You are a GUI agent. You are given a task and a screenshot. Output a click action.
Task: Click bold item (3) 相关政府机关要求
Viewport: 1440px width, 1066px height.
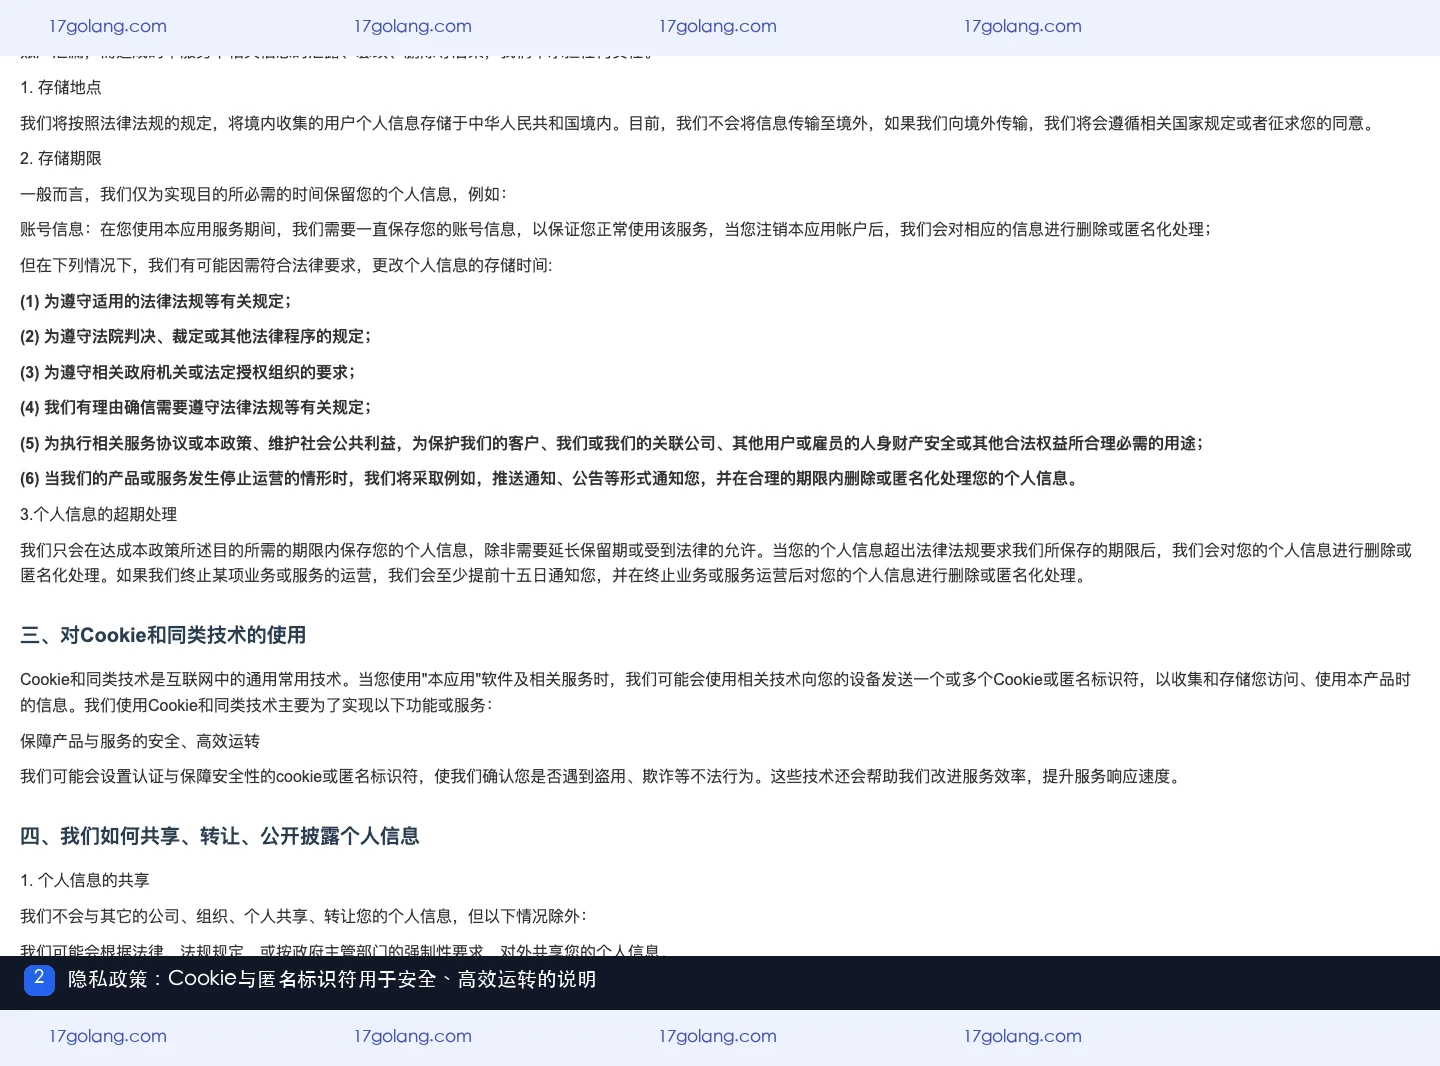tap(188, 373)
